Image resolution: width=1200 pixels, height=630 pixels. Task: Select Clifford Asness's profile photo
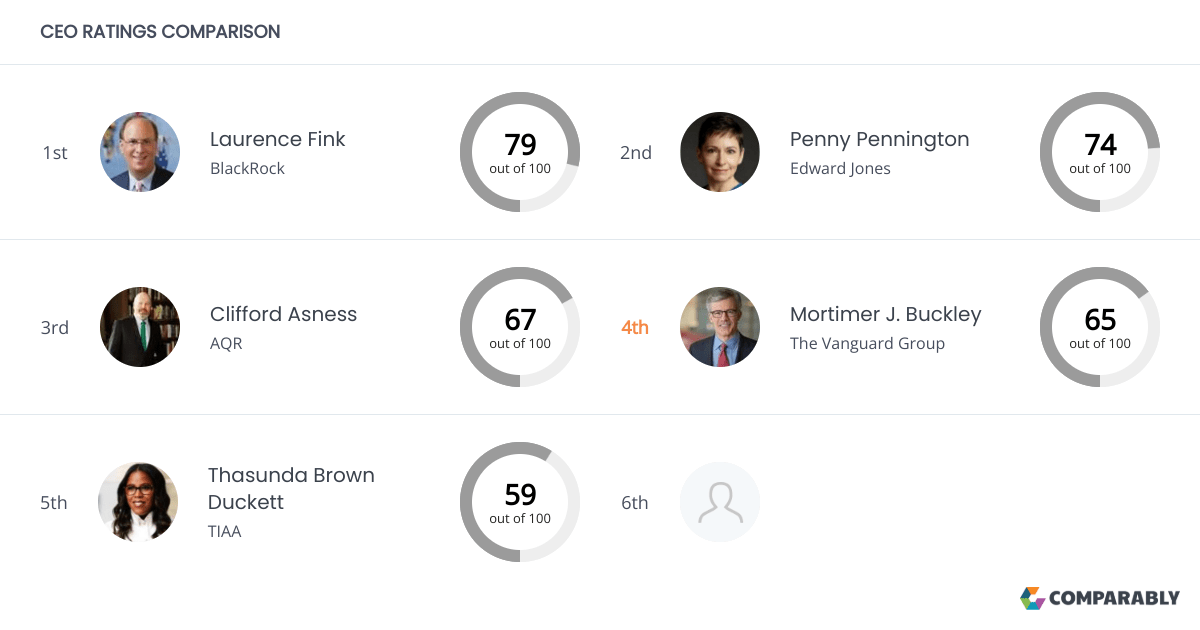(x=140, y=327)
